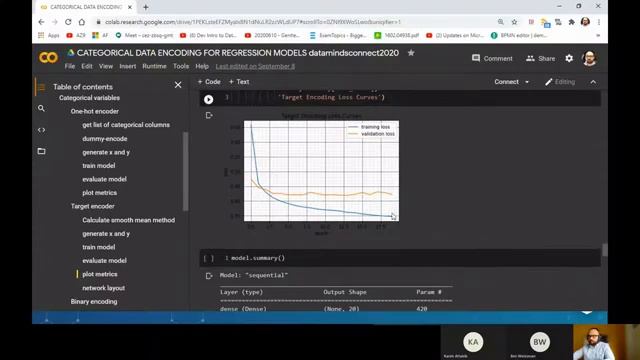The image size is (640, 360).
Task: Open Chrome three-dot menu
Action: click(x=599, y=22)
